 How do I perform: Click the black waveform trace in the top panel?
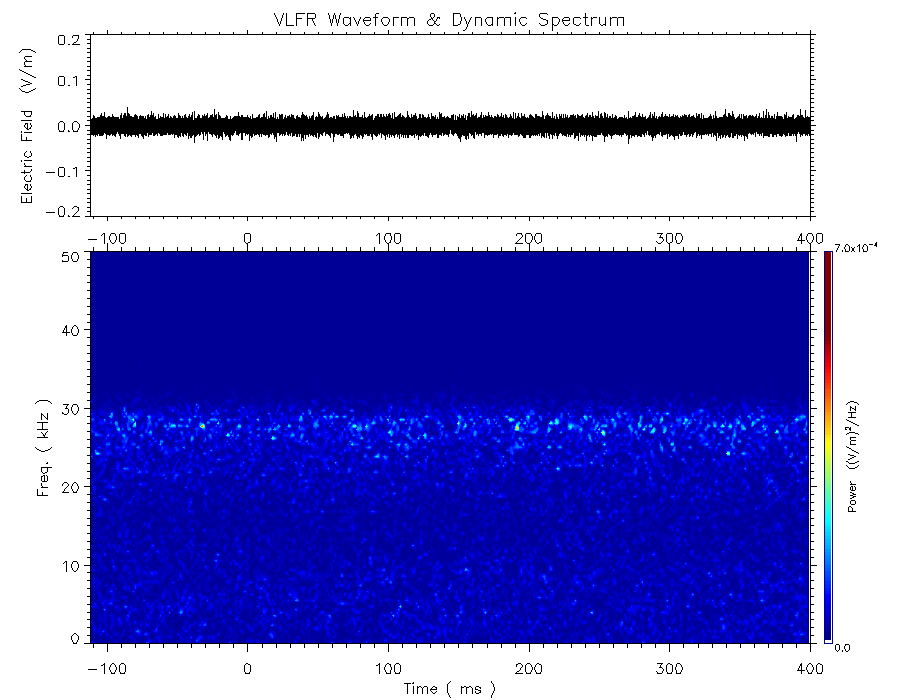click(x=450, y=126)
